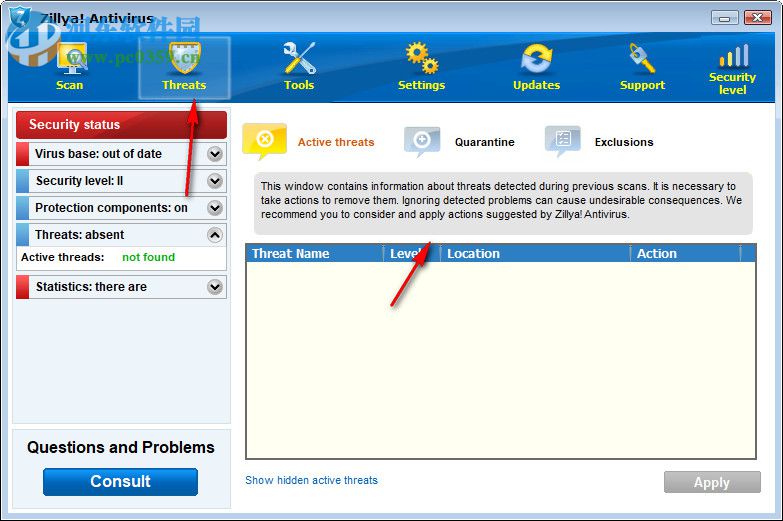Click the green 'not found' status text

(148, 257)
